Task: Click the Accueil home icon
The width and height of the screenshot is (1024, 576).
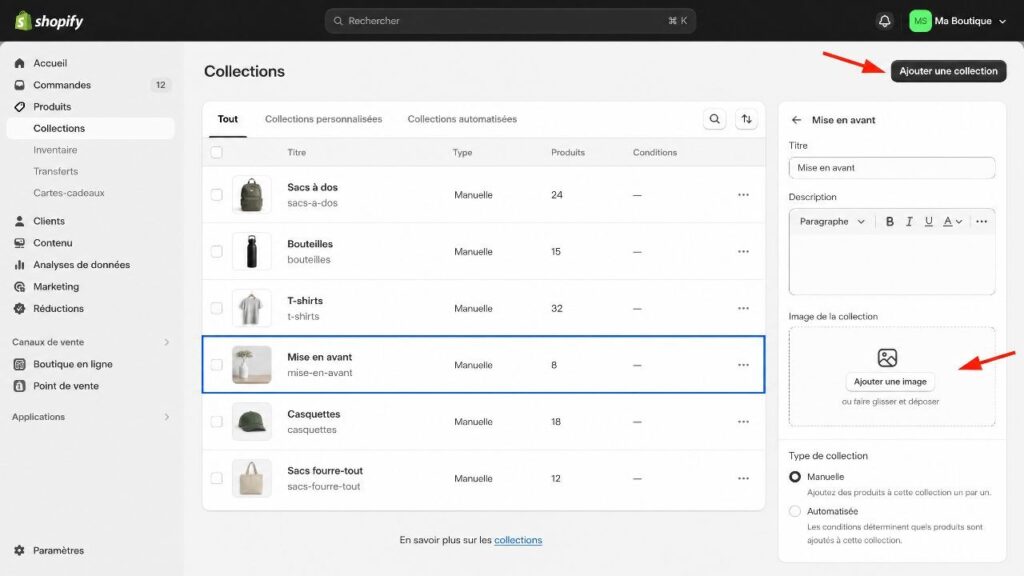Action: tap(20, 63)
